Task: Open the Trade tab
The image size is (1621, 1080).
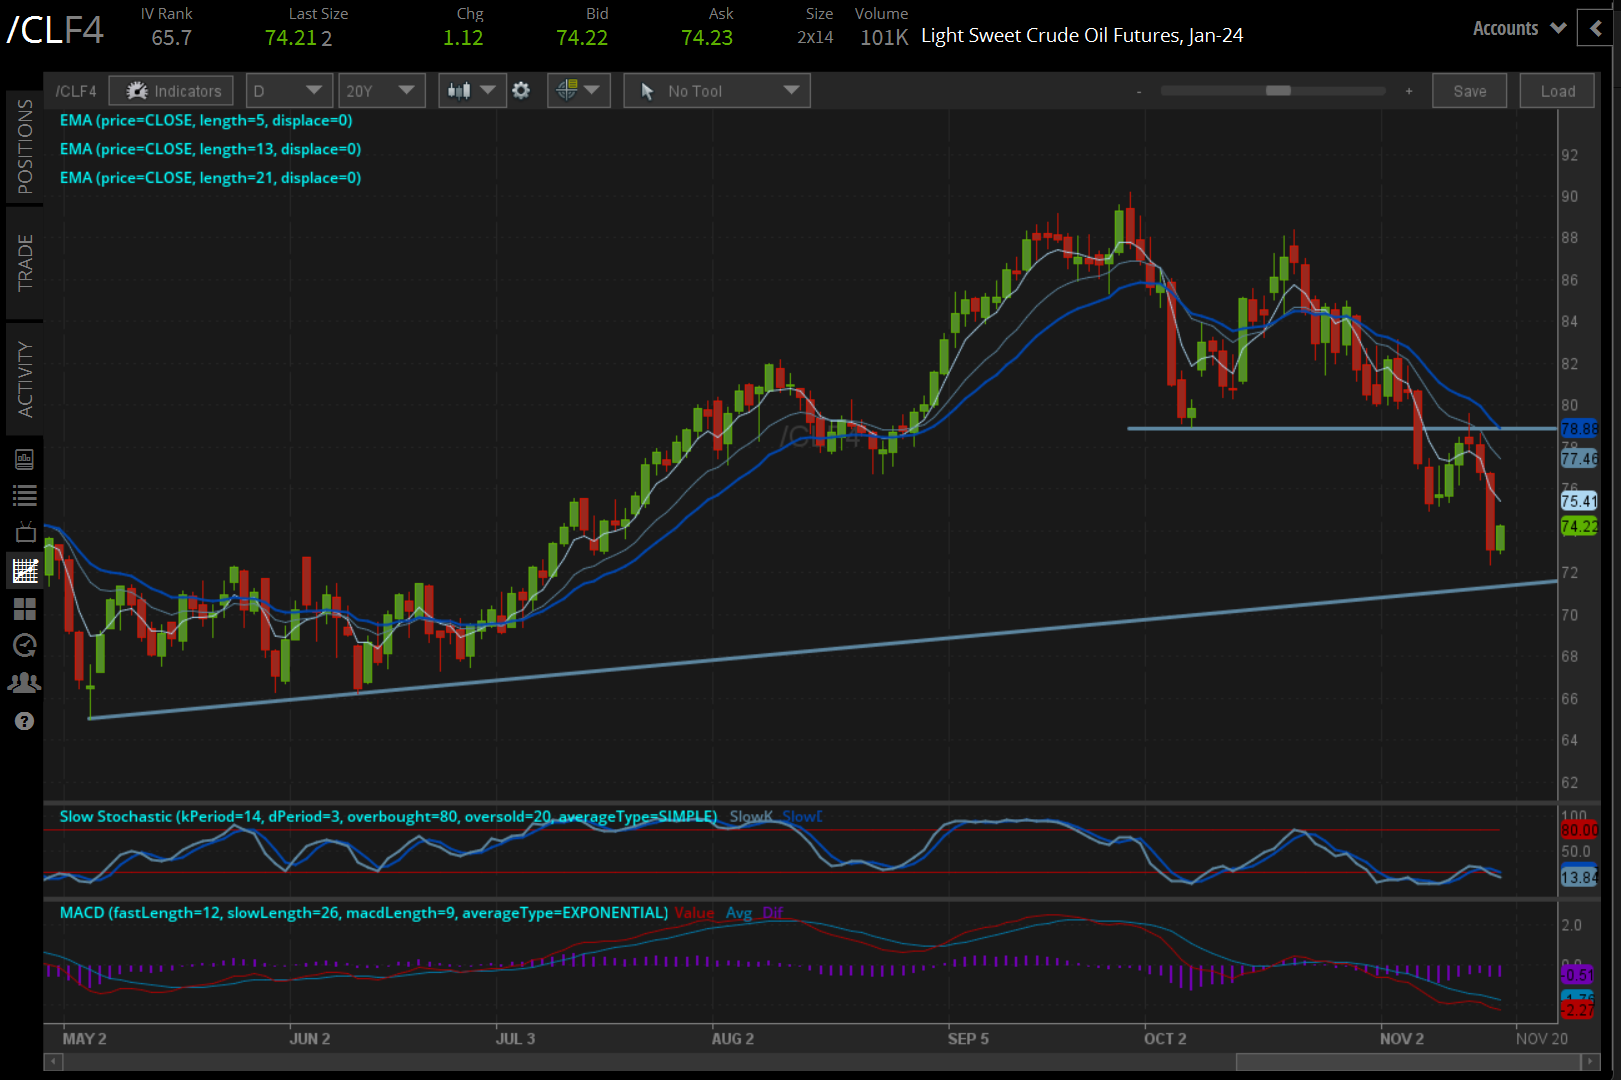Action: pyautogui.click(x=24, y=263)
